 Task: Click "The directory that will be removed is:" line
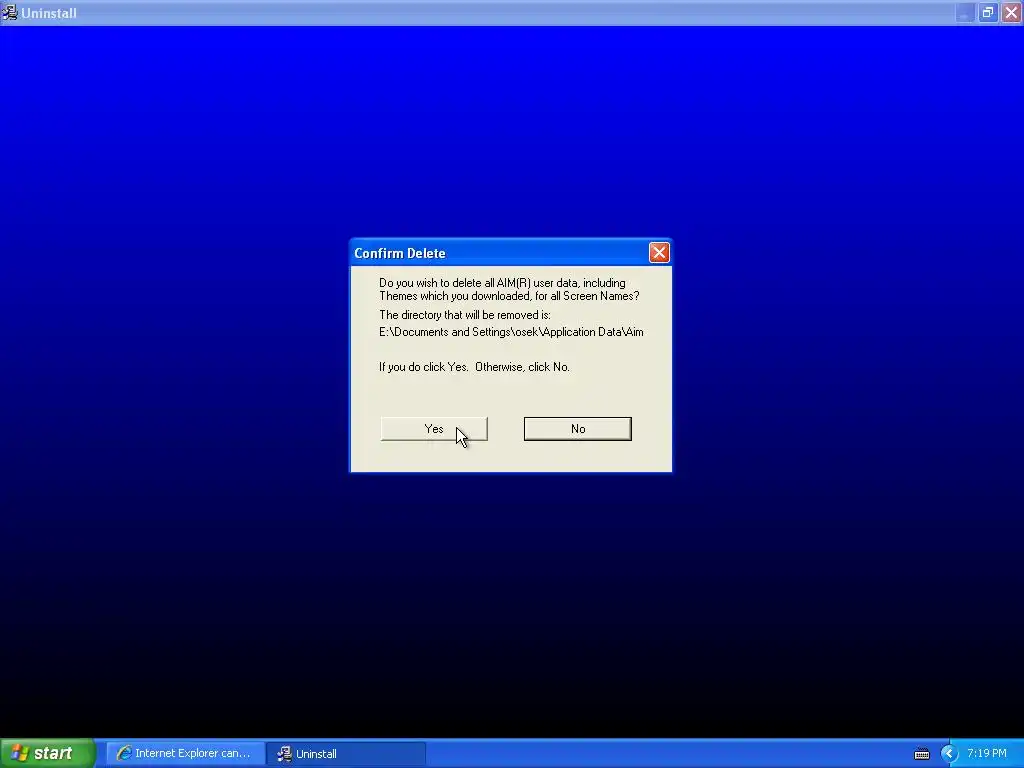click(x=465, y=315)
